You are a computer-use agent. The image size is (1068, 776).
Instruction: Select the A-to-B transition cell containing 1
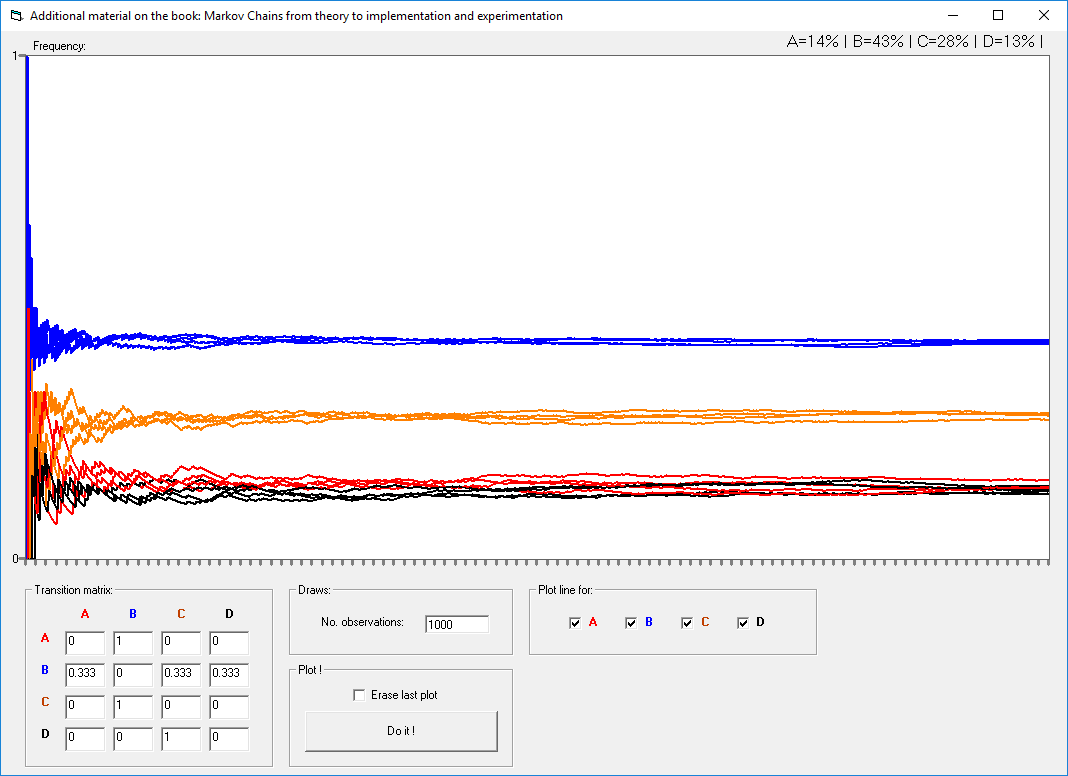[x=133, y=642]
